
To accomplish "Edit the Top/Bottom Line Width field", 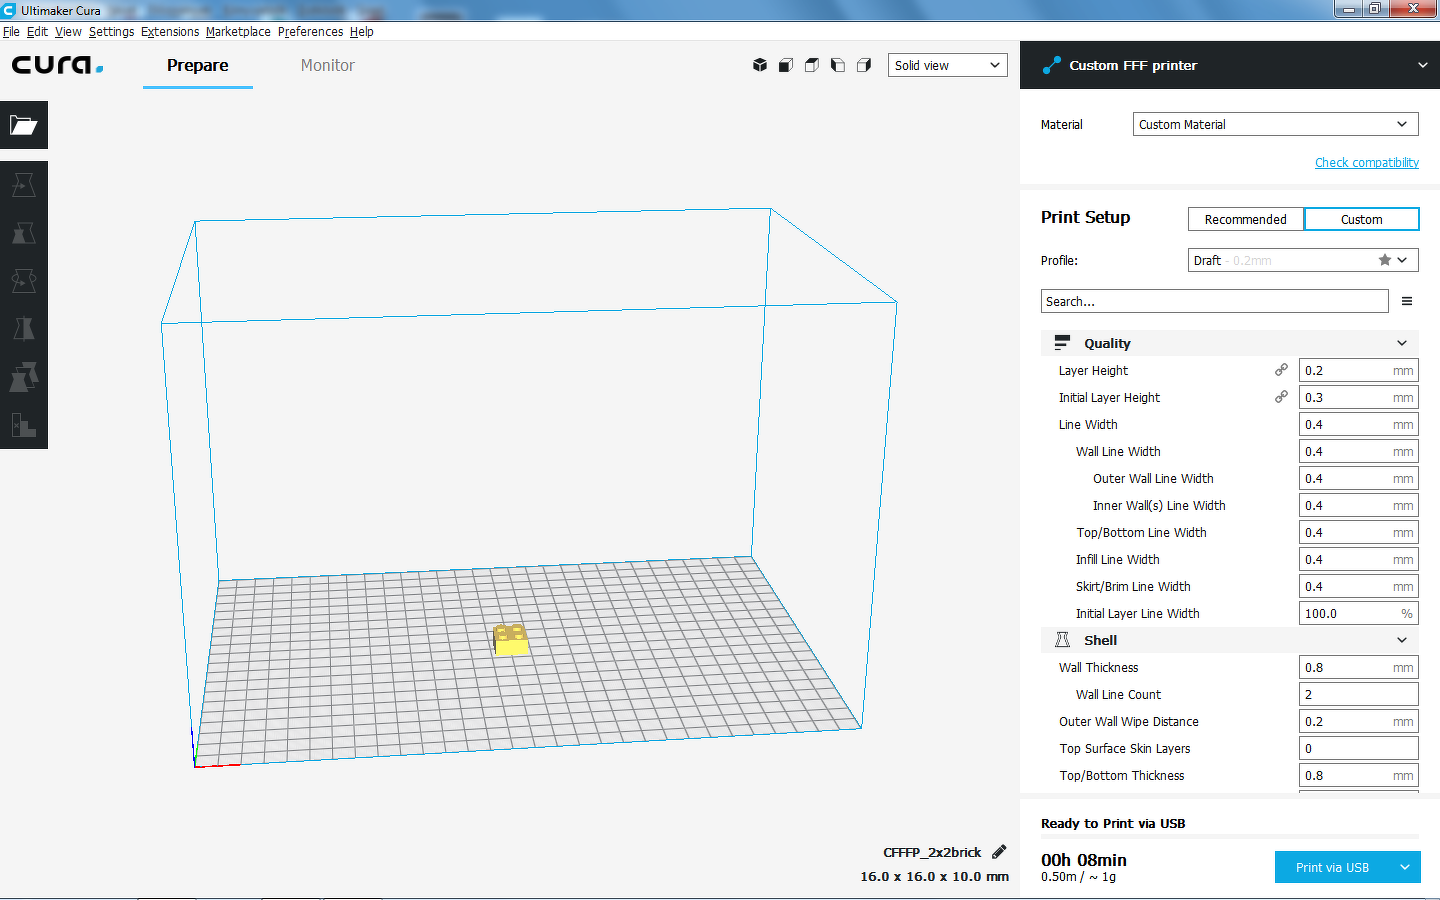I will pyautogui.click(x=1358, y=532).
